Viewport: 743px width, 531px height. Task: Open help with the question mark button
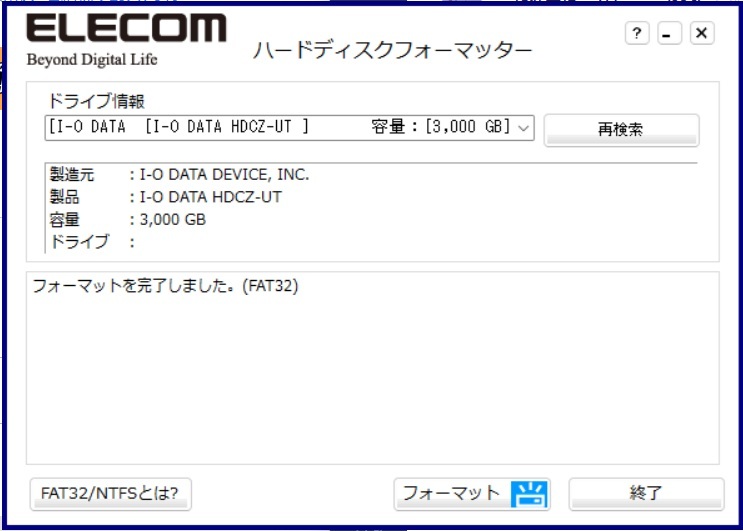637,33
